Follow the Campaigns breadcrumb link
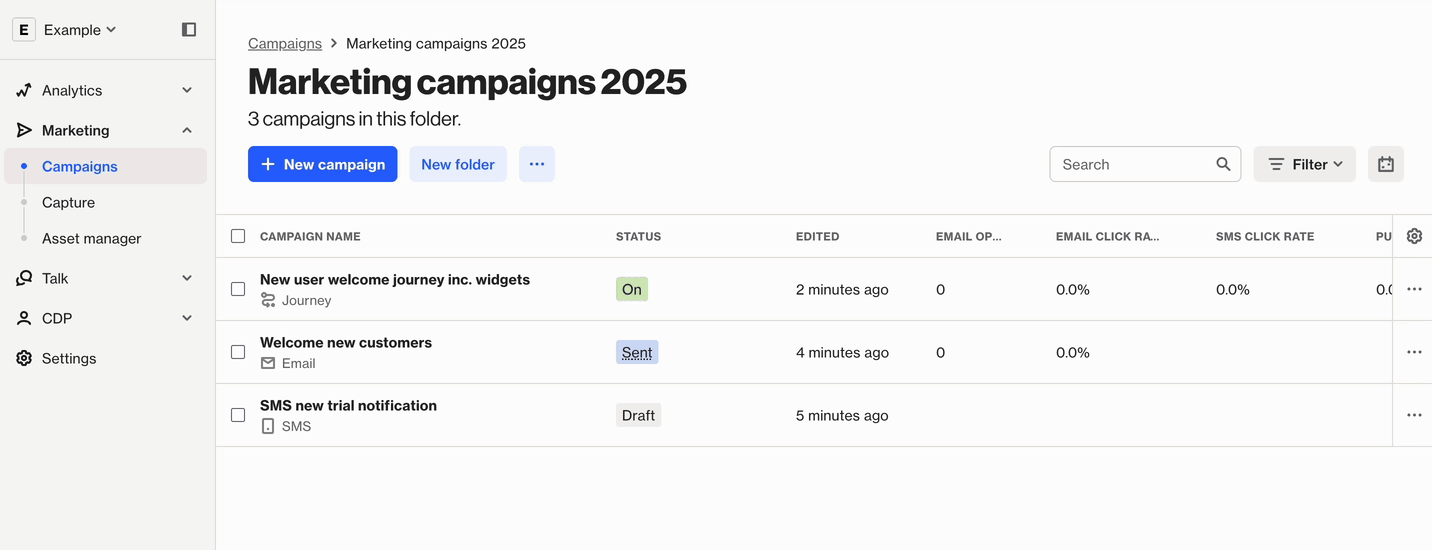The image size is (1433, 550). 285,44
